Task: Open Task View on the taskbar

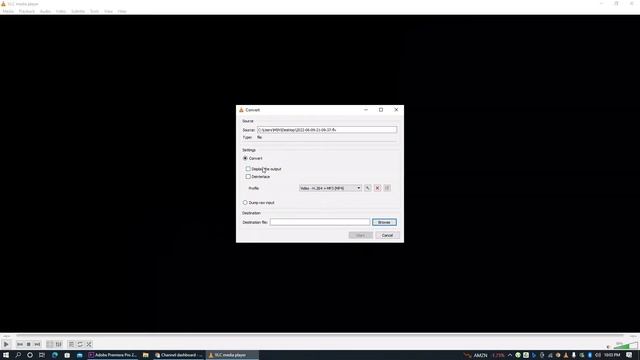Action: point(42,355)
